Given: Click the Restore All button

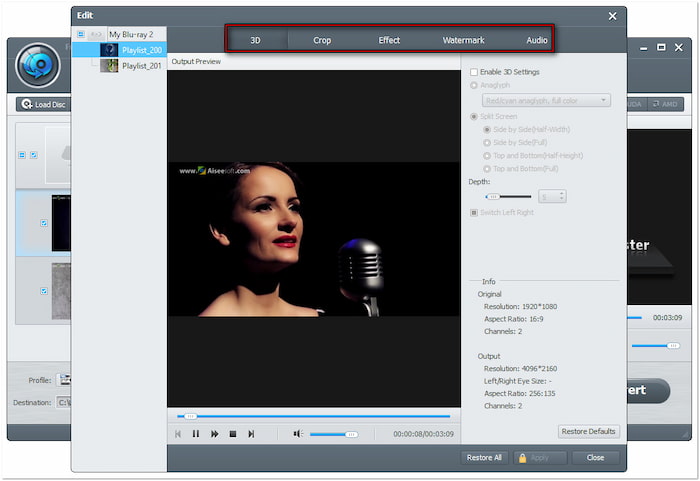Looking at the screenshot, I should (483, 457).
